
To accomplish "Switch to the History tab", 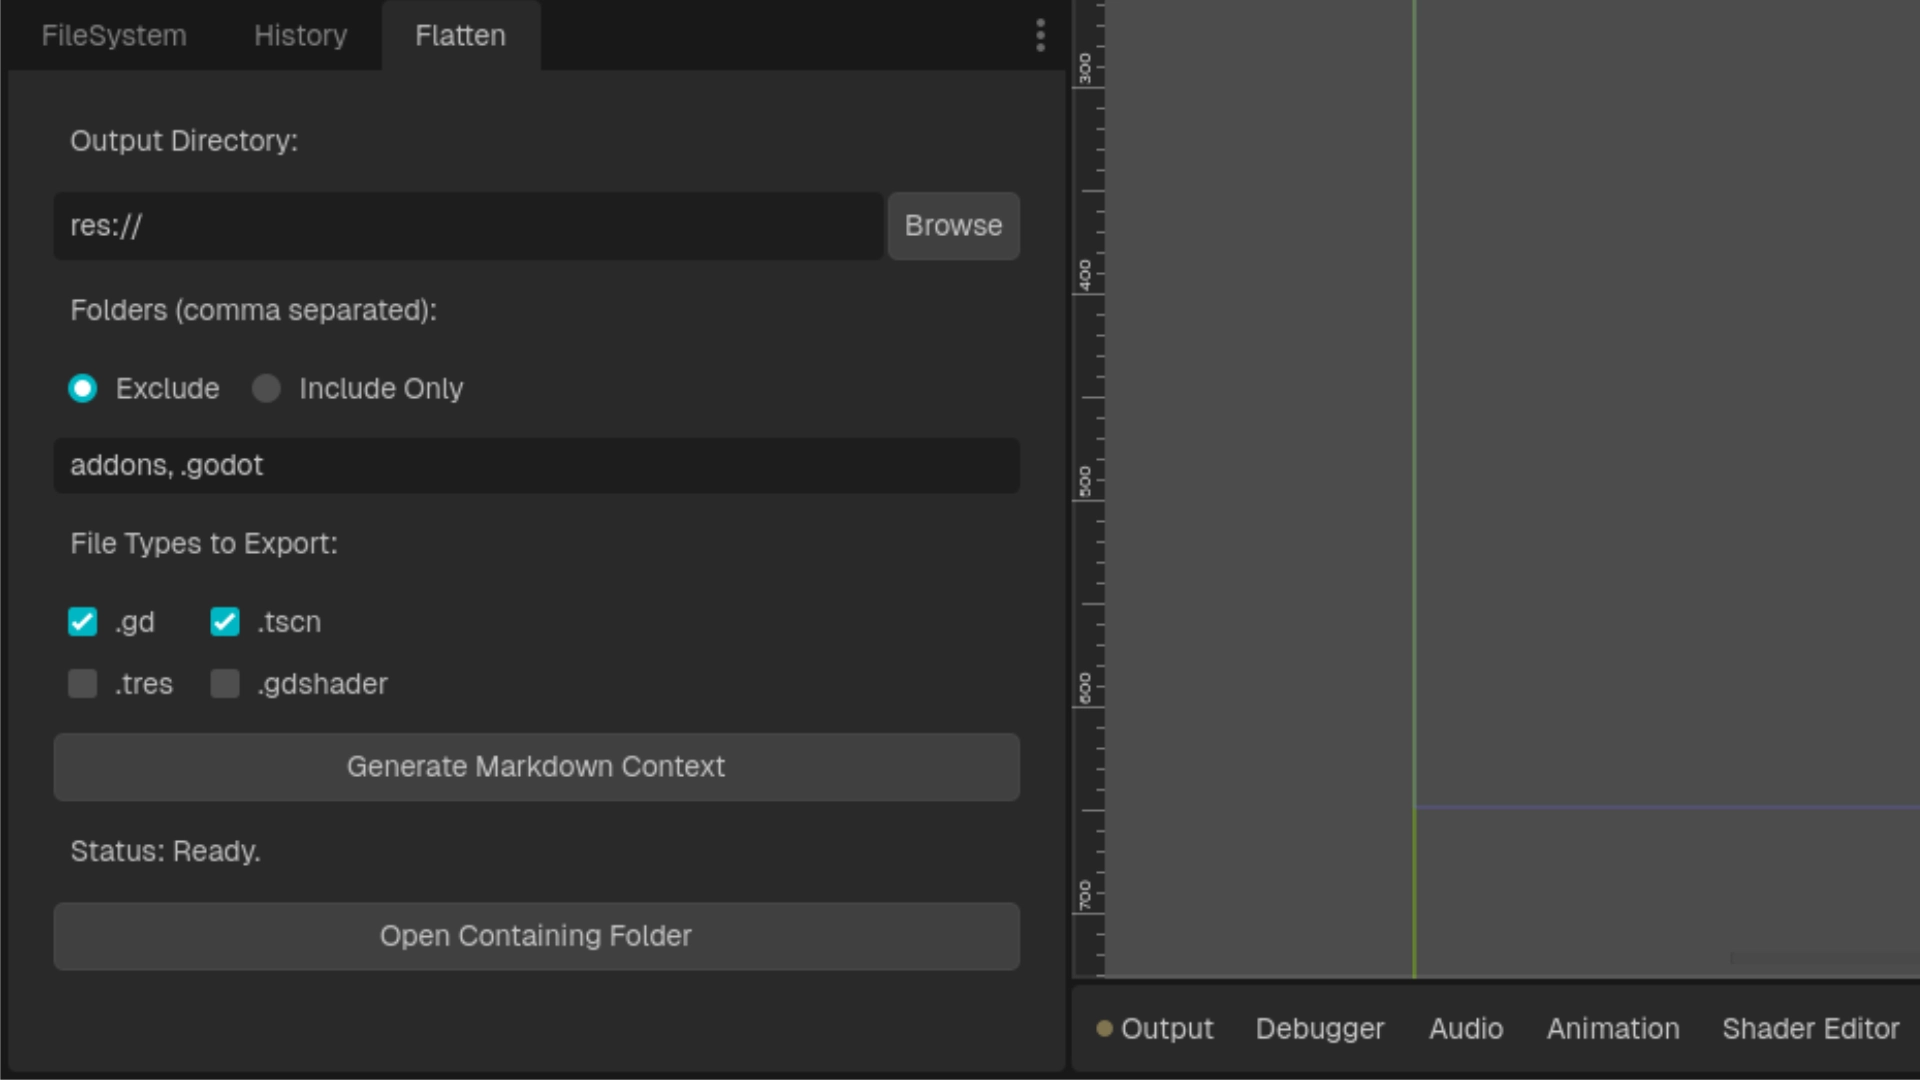I will tap(299, 35).
